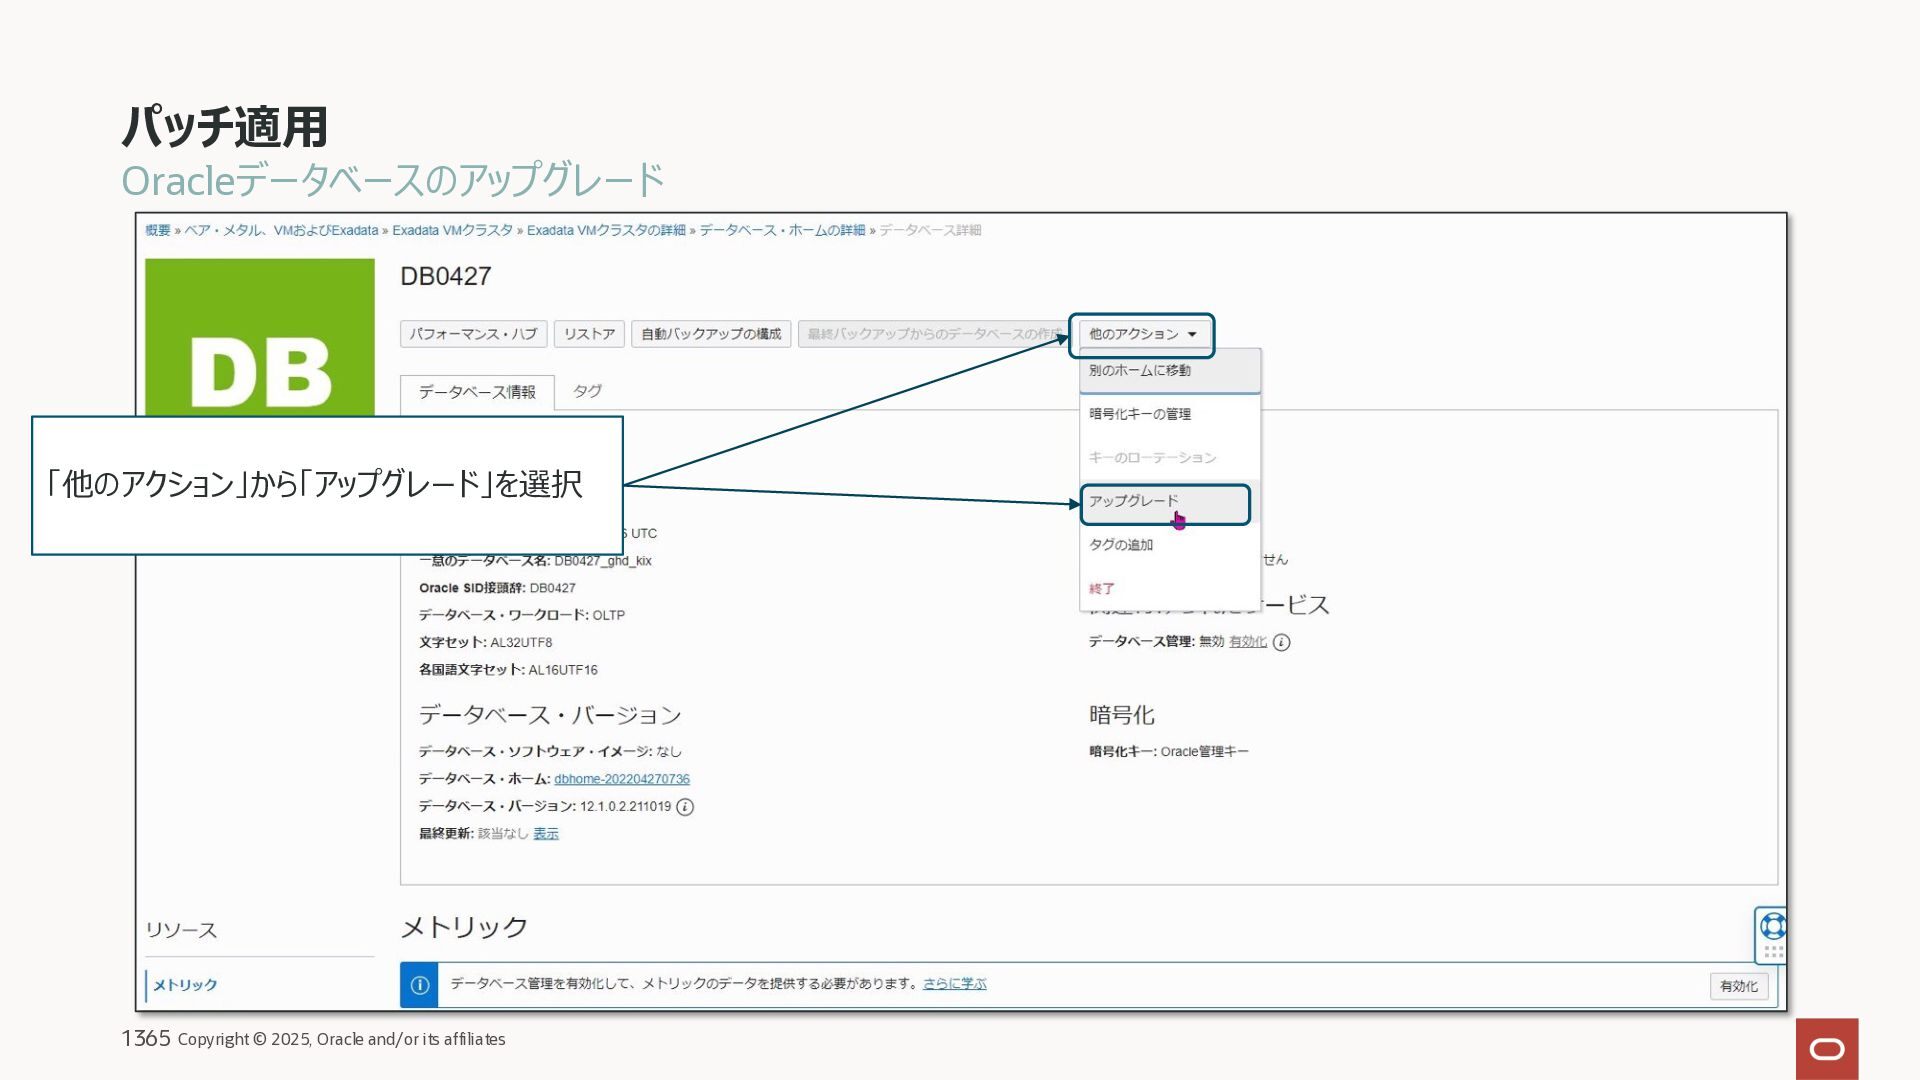
Task: Open the 他のアクション dropdown
Action: coord(1142,335)
